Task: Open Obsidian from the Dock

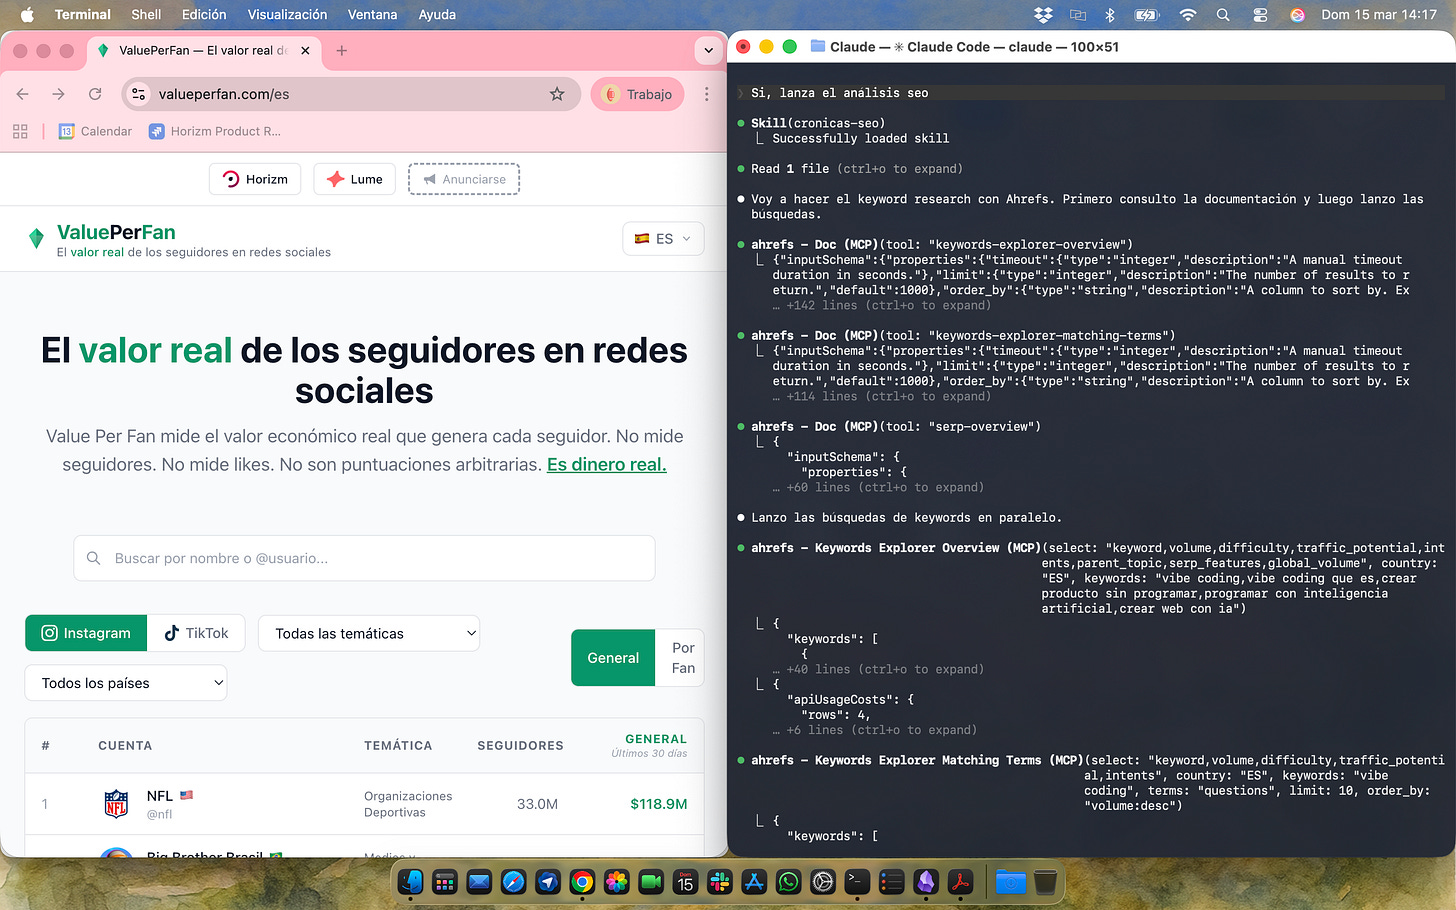Action: point(925,881)
